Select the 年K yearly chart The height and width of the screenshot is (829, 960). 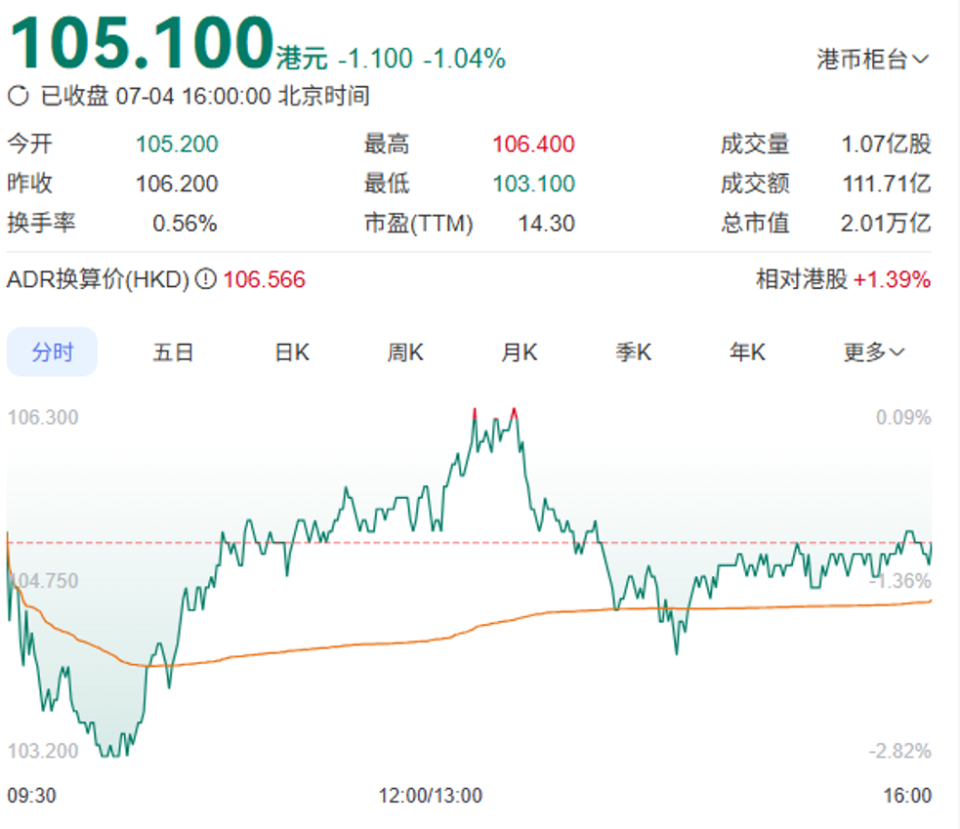coord(746,351)
